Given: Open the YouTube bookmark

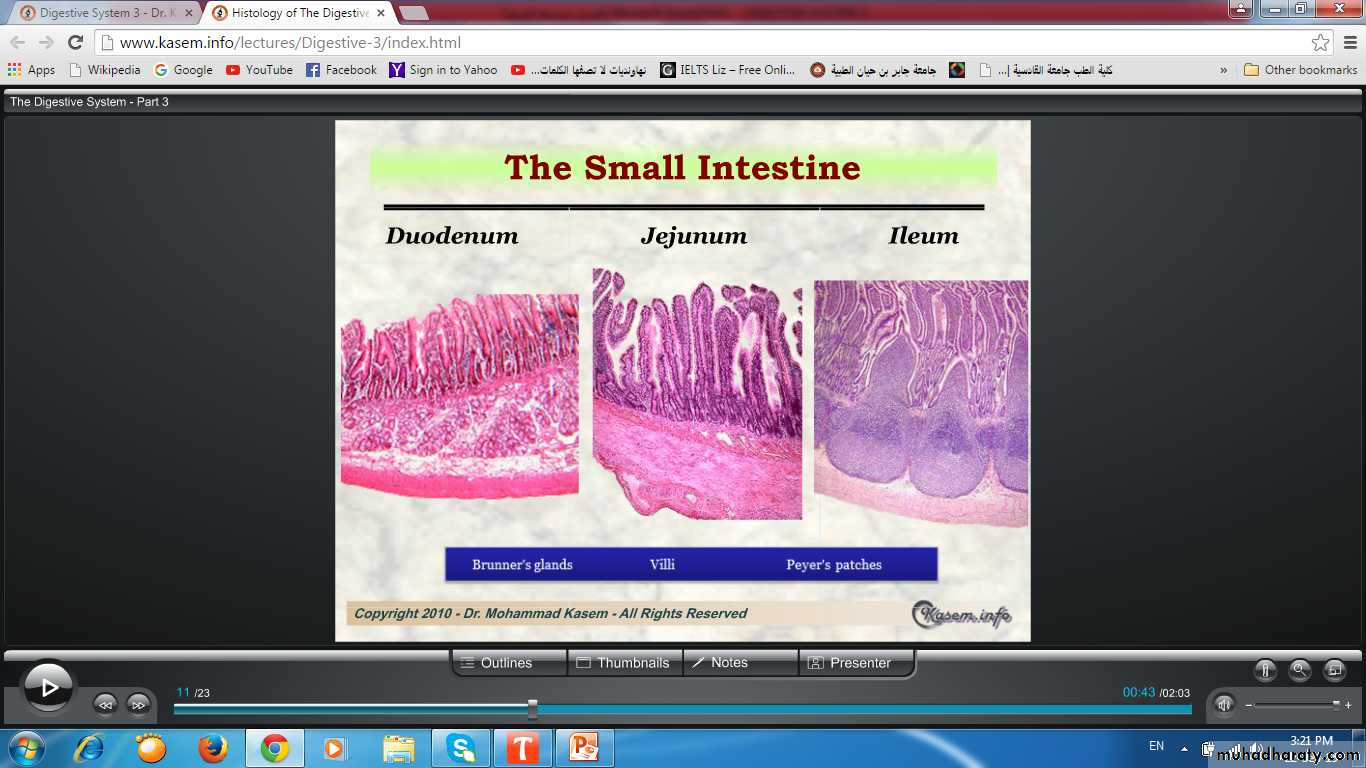Looking at the screenshot, I should pyautogui.click(x=259, y=70).
